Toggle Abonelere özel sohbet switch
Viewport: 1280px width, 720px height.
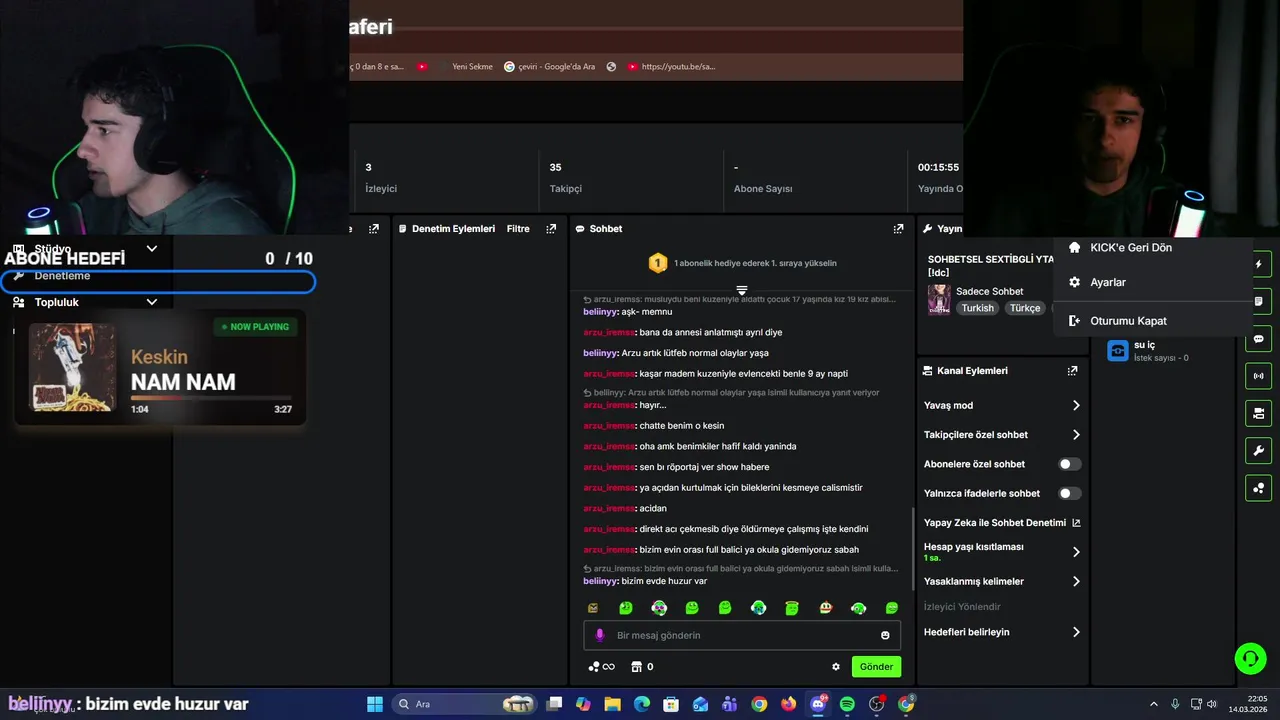pyautogui.click(x=1069, y=464)
